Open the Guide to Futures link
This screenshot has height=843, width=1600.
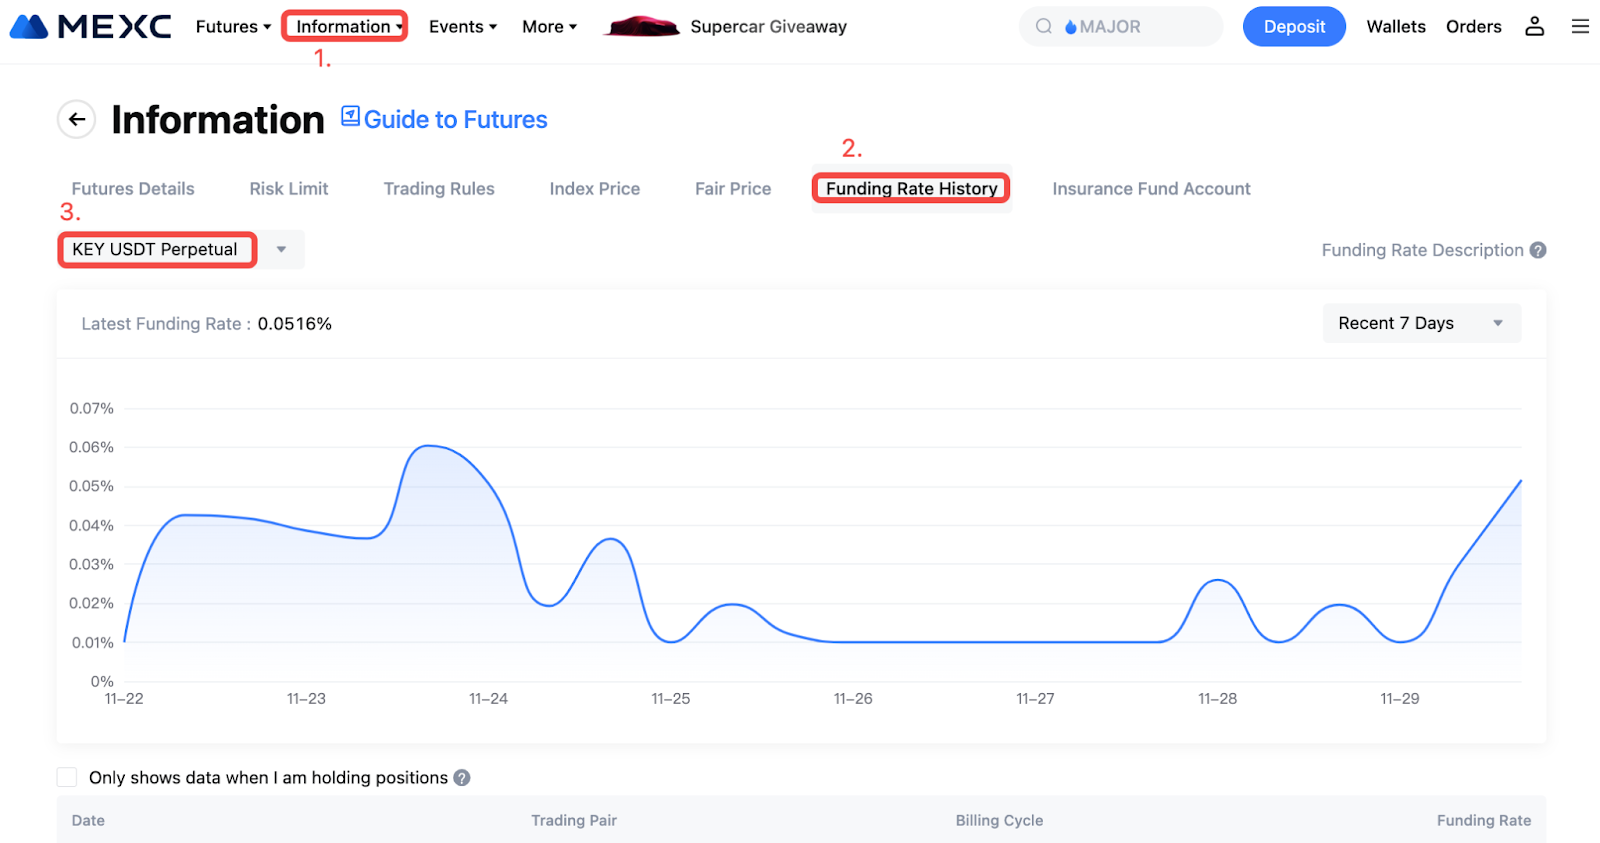pyautogui.click(x=456, y=120)
